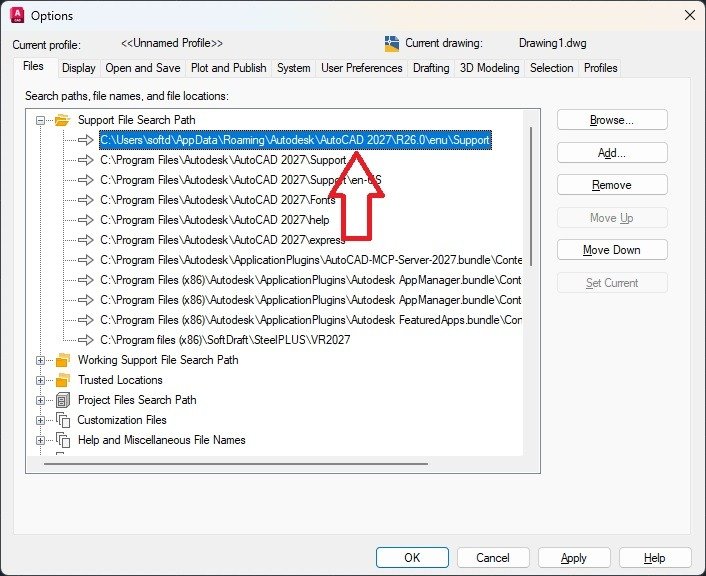Open the Open and Save tab
The width and height of the screenshot is (706, 576).
pyautogui.click(x=143, y=68)
